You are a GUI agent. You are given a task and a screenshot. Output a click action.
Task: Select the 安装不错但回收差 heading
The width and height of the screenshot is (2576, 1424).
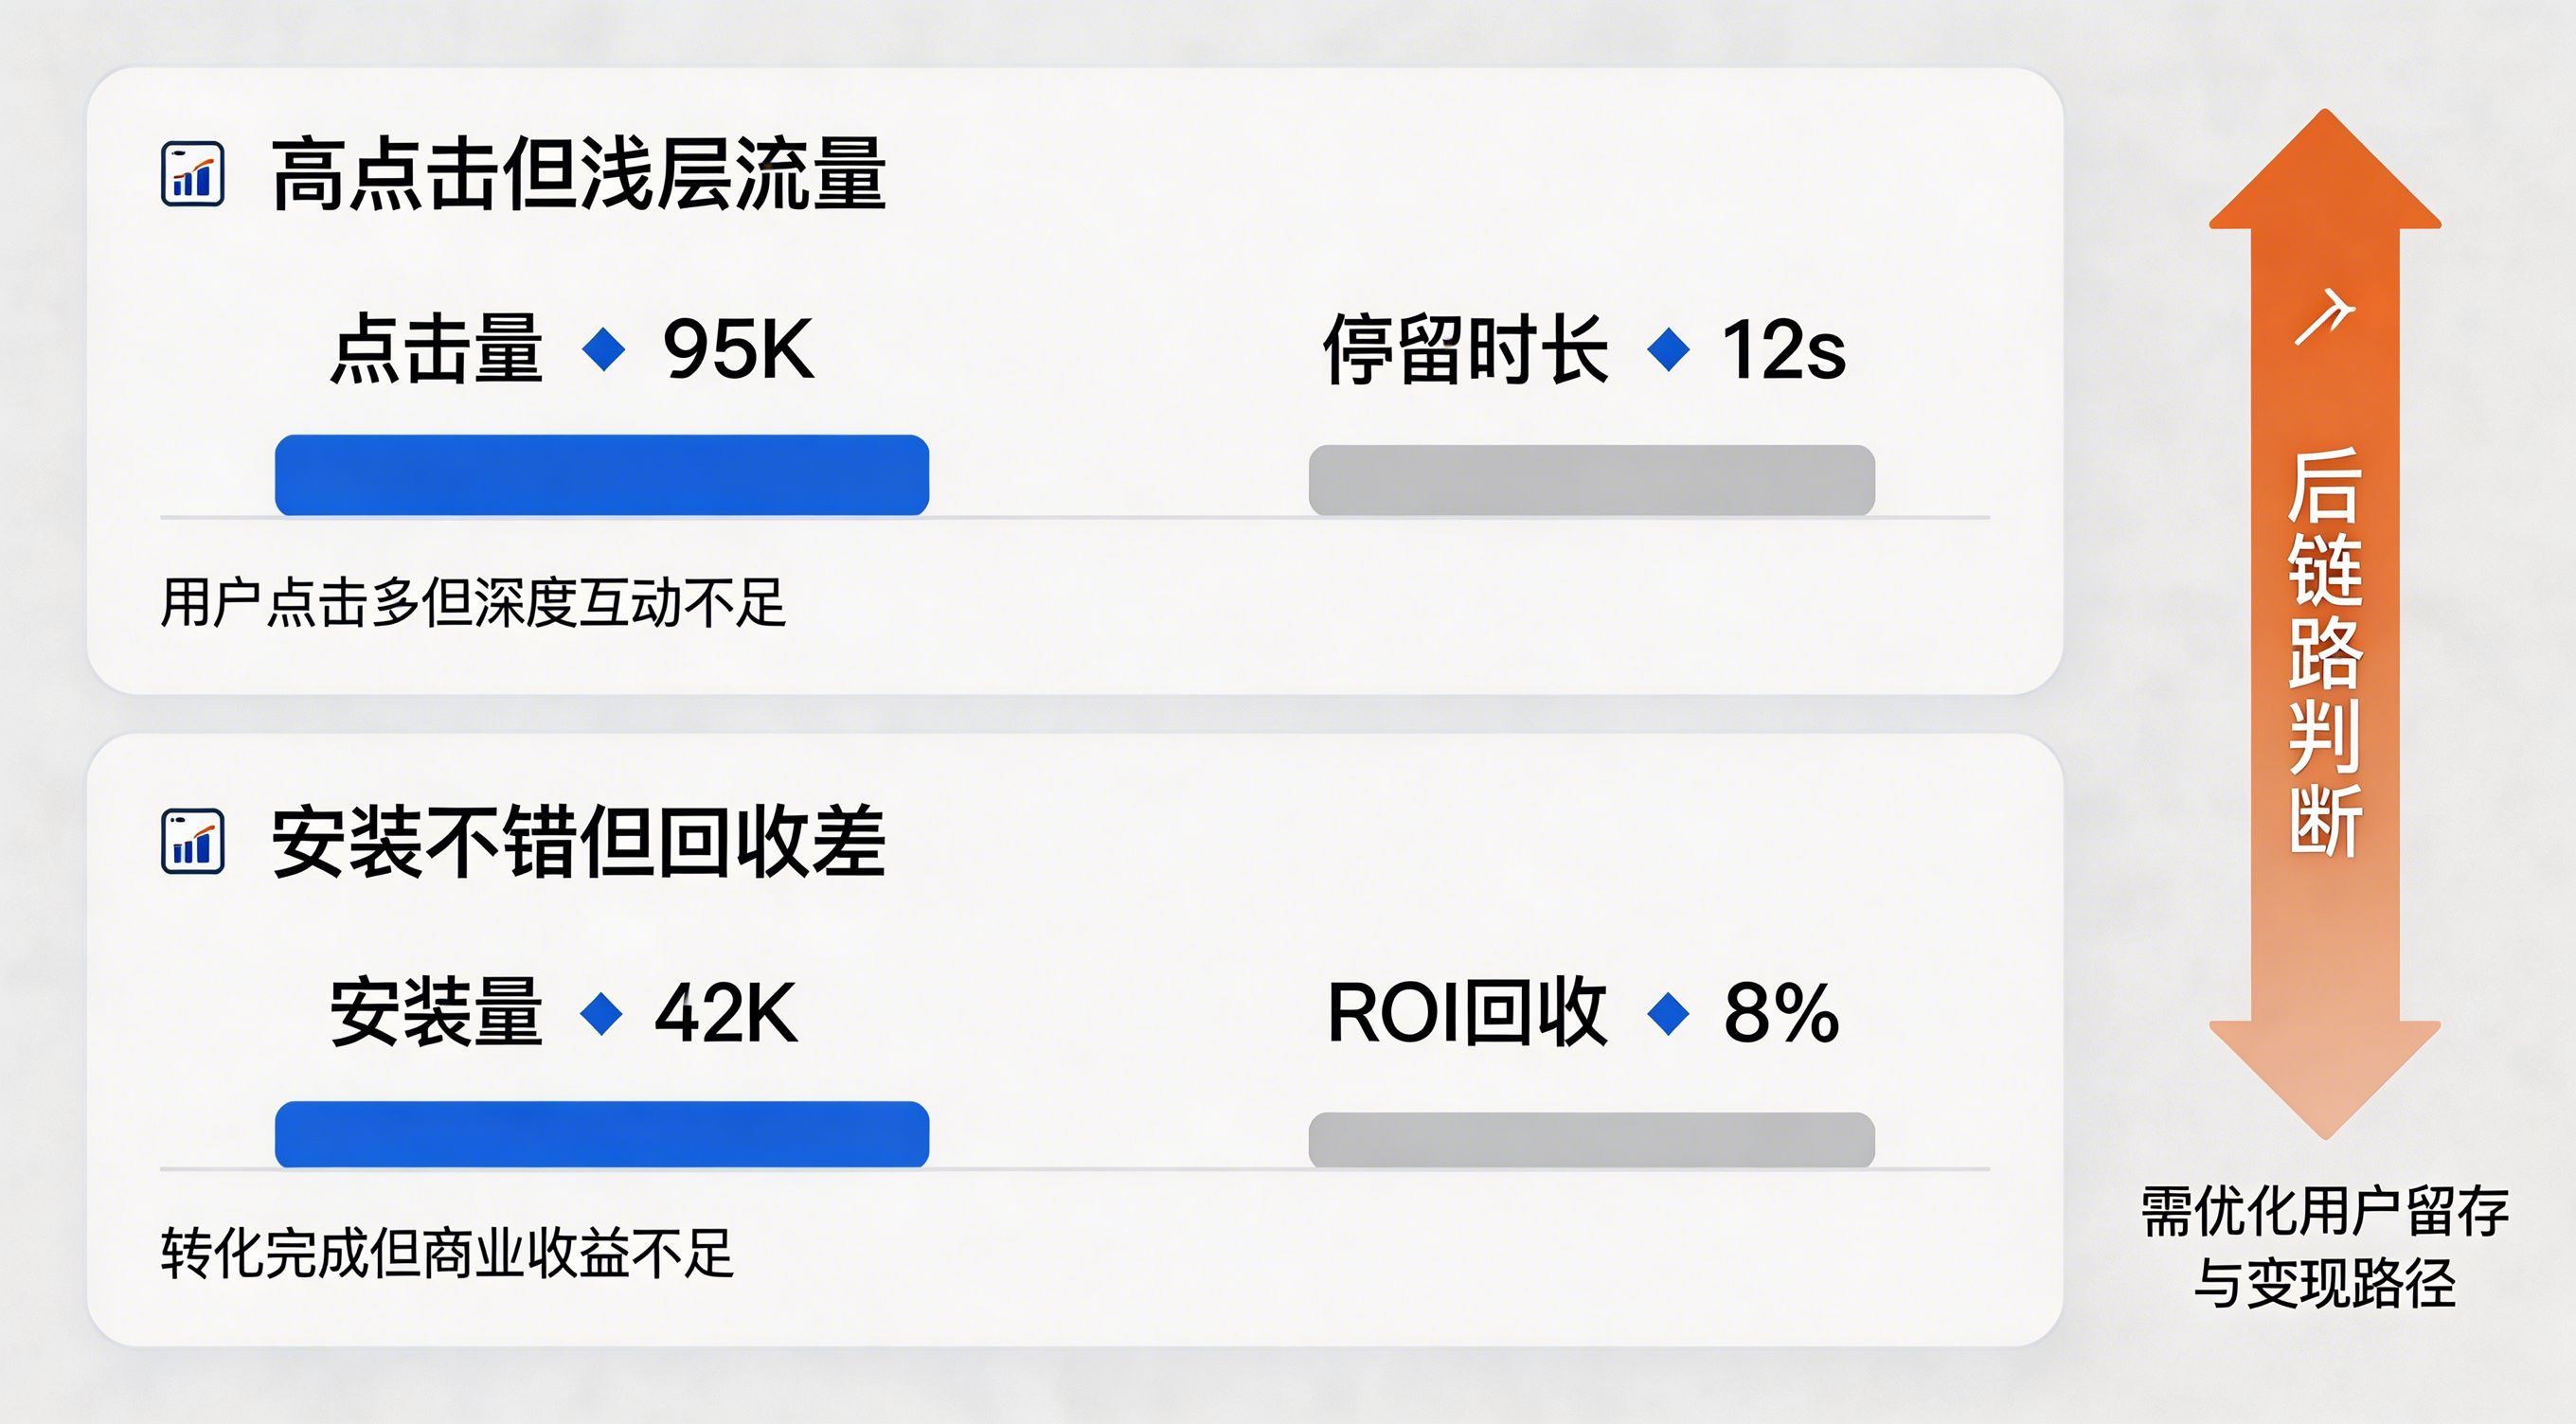click(x=578, y=842)
